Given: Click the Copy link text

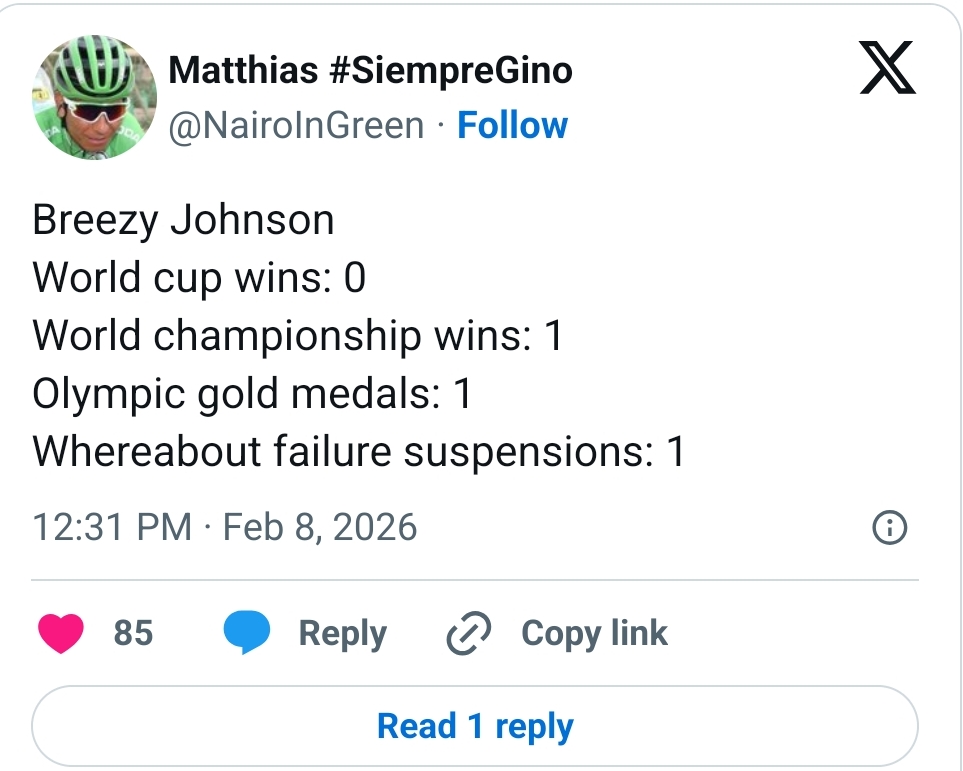Looking at the screenshot, I should (594, 633).
